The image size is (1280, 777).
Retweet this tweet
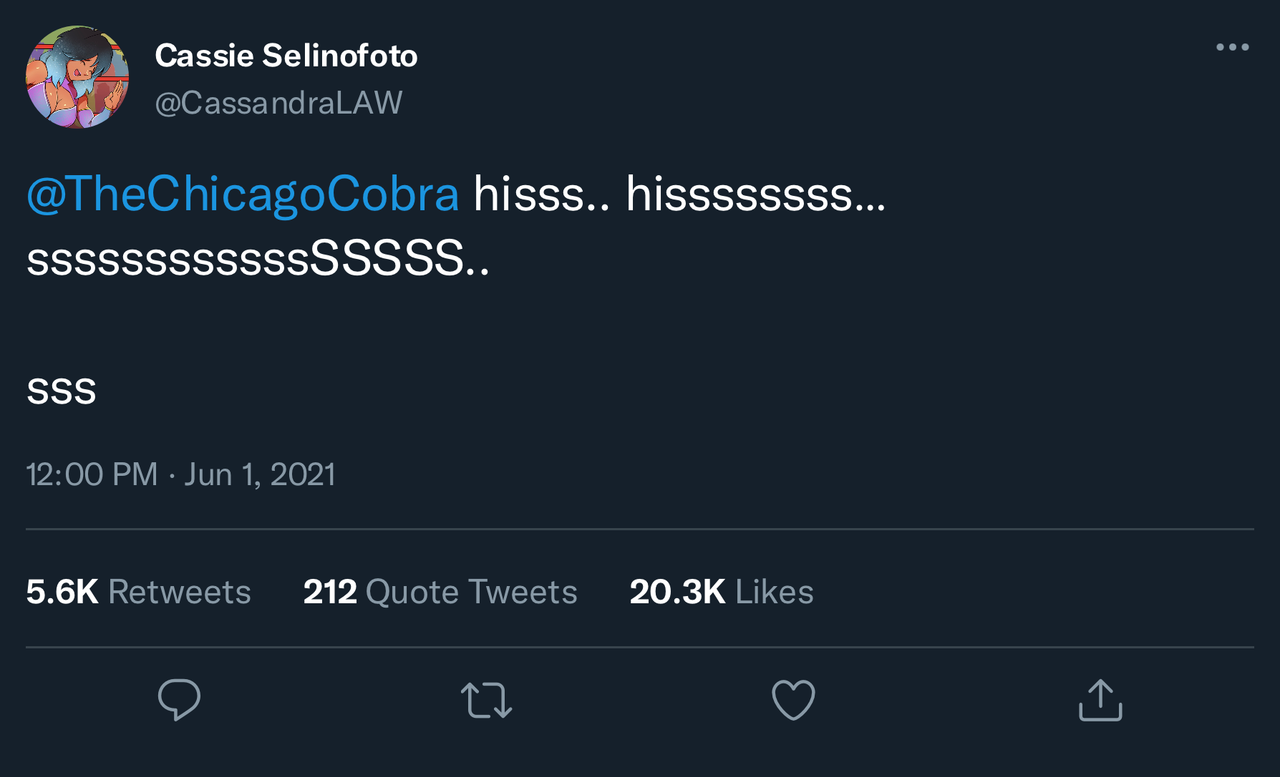click(487, 700)
